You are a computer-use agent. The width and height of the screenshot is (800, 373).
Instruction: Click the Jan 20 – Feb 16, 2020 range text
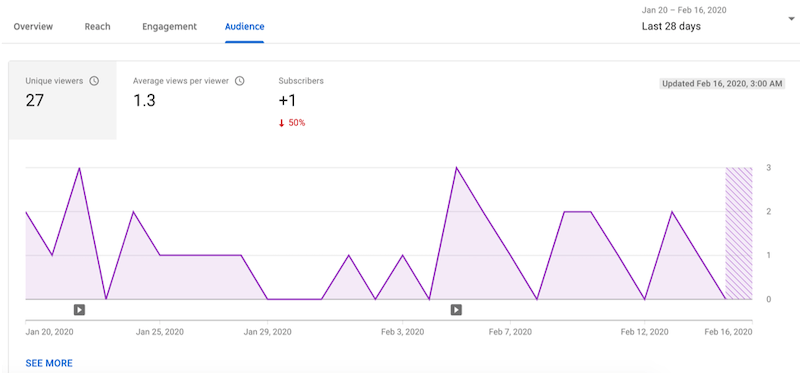[684, 10]
